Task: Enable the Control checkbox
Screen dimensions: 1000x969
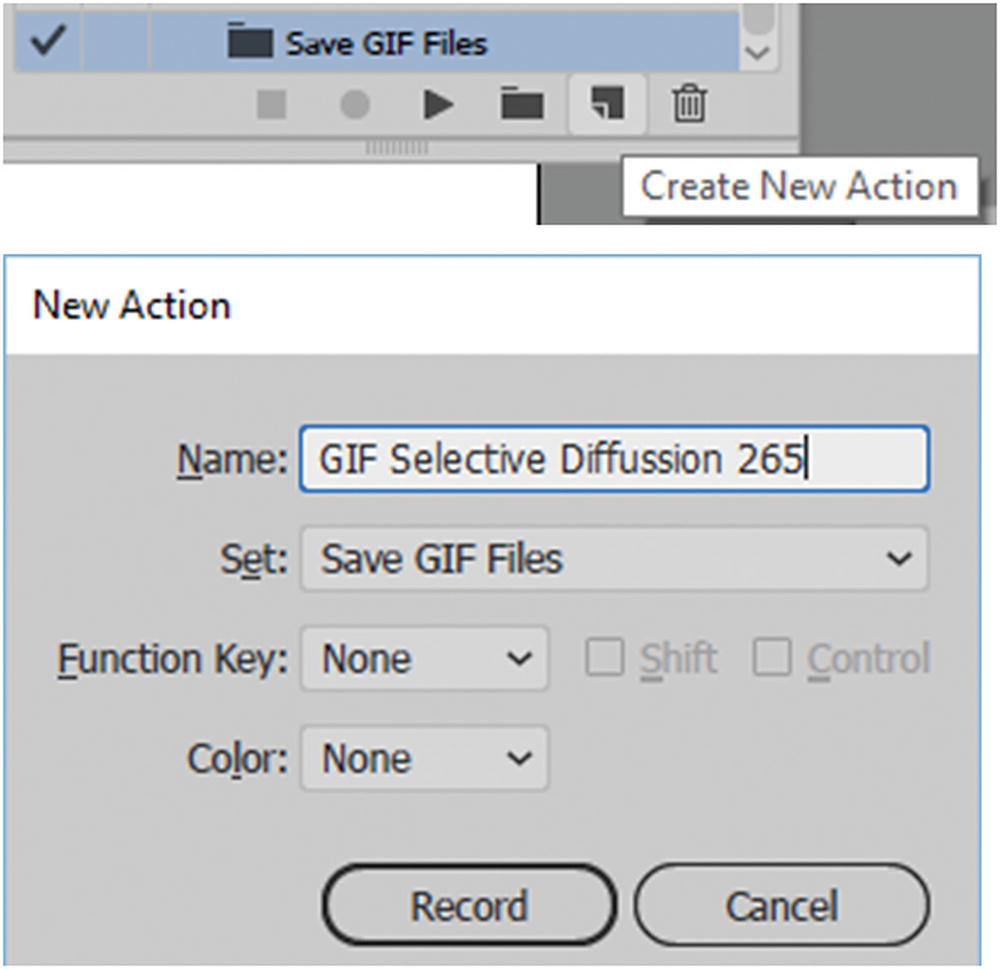Action: 772,657
